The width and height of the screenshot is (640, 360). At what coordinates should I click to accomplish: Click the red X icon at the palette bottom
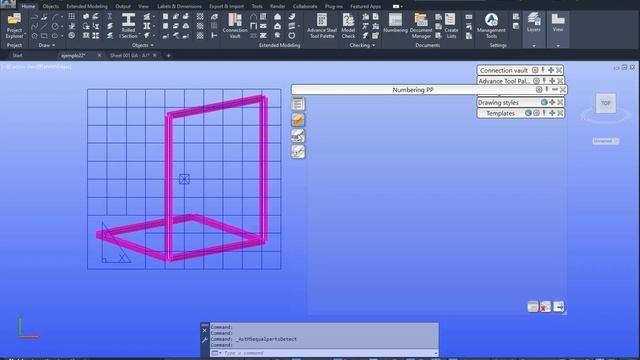click(545, 307)
